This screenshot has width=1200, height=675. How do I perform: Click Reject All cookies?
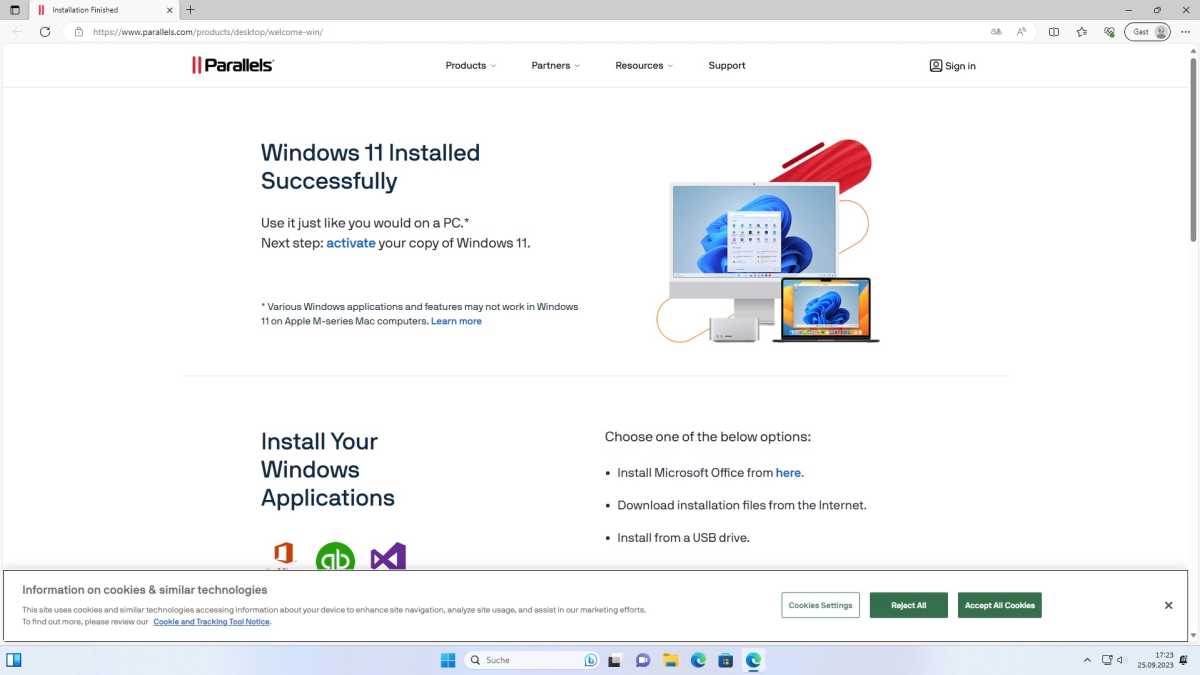[909, 605]
